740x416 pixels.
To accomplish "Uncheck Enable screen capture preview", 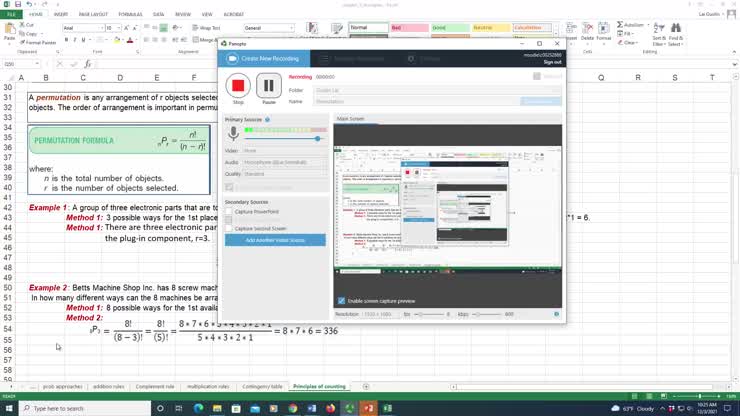I will point(342,300).
